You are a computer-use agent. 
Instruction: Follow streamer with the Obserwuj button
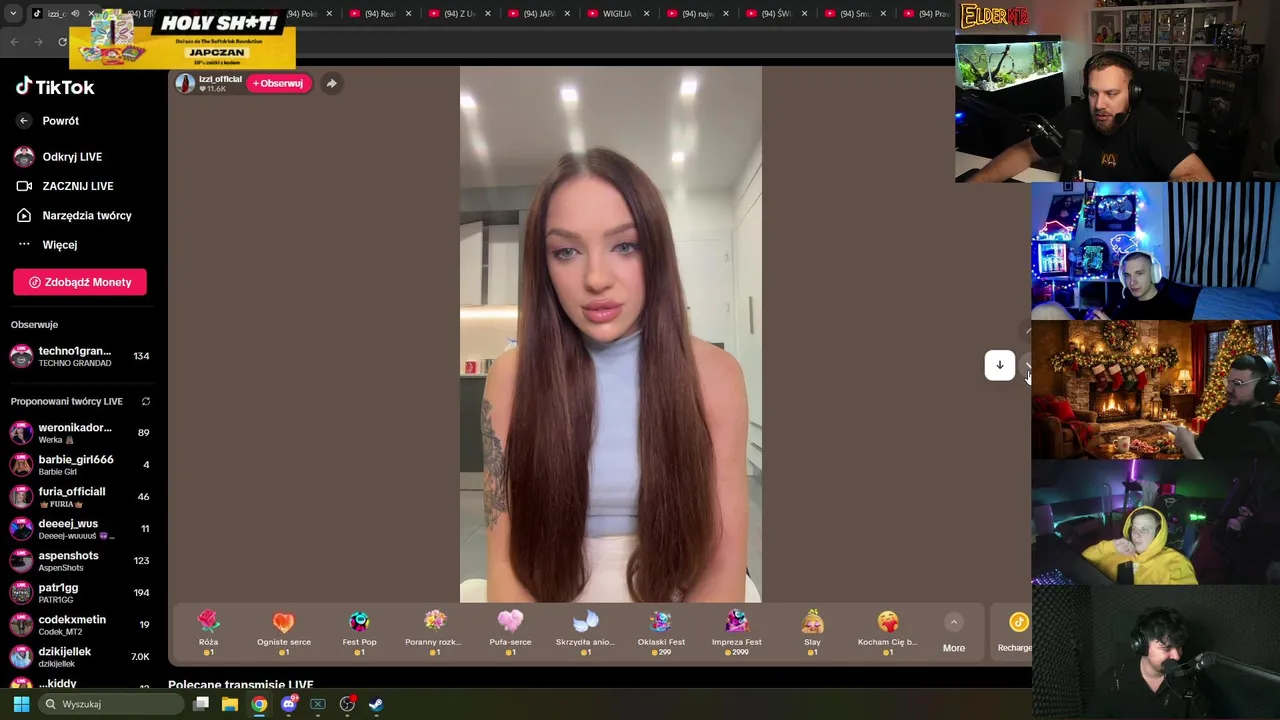[x=277, y=83]
